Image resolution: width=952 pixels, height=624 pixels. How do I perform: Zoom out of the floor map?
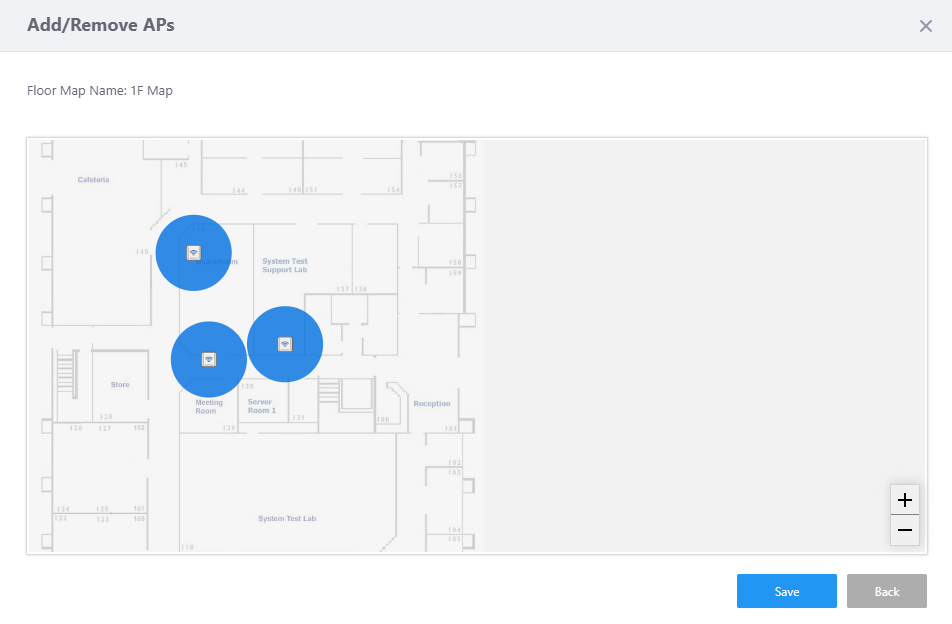tap(905, 530)
